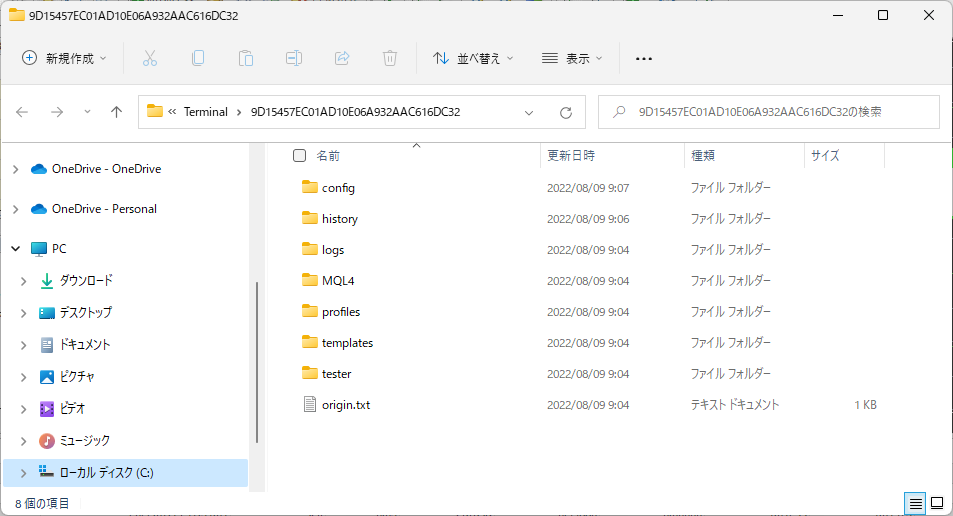The image size is (953, 516).
Task: Select the templates folder icon
Action: (310, 342)
